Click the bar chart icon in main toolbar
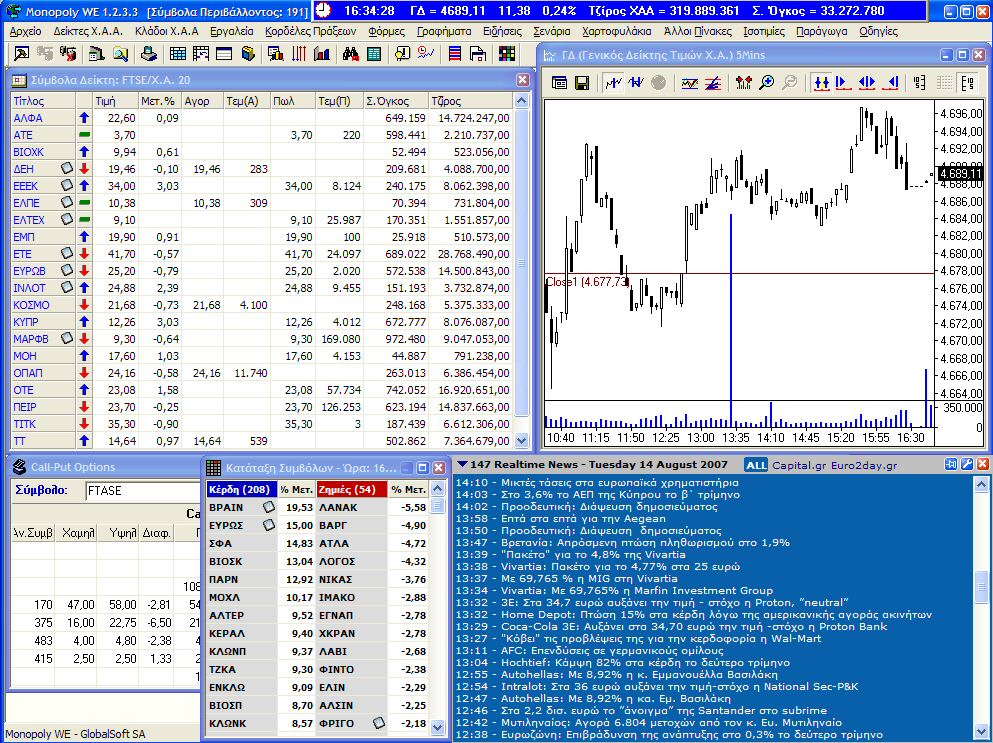The image size is (993, 743). (322, 54)
